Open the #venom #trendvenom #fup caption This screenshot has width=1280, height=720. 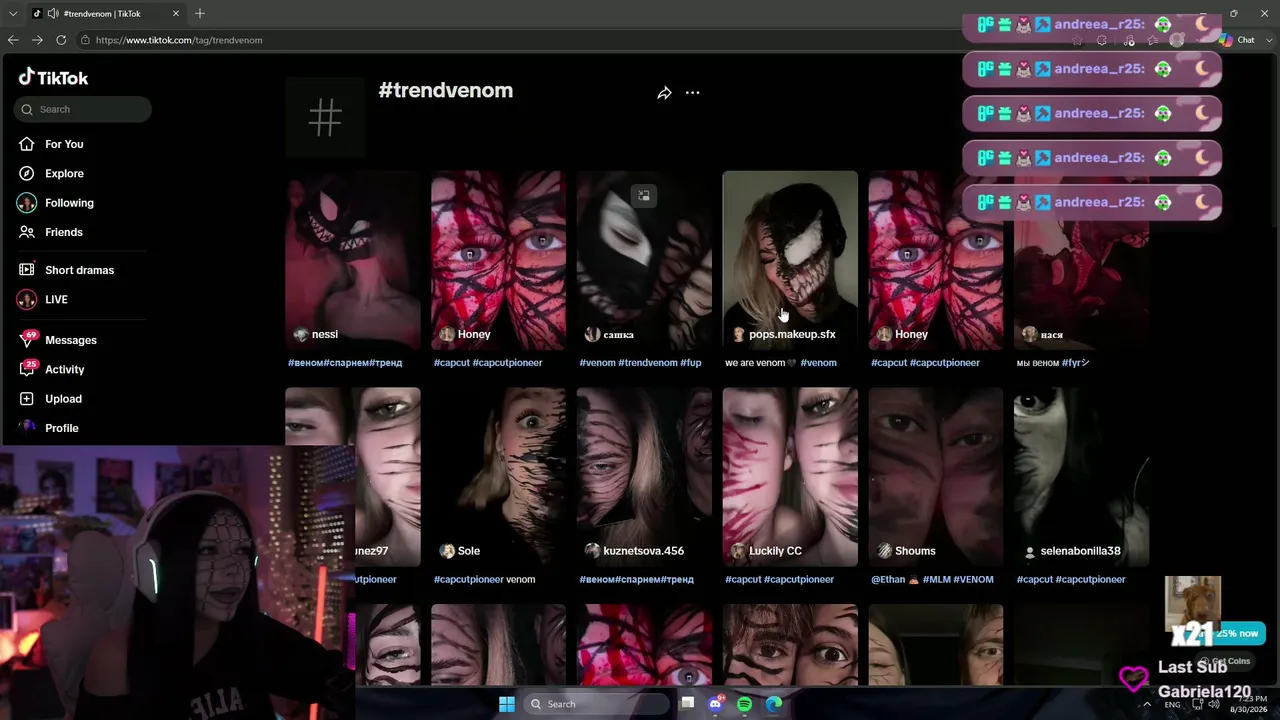[x=640, y=363]
